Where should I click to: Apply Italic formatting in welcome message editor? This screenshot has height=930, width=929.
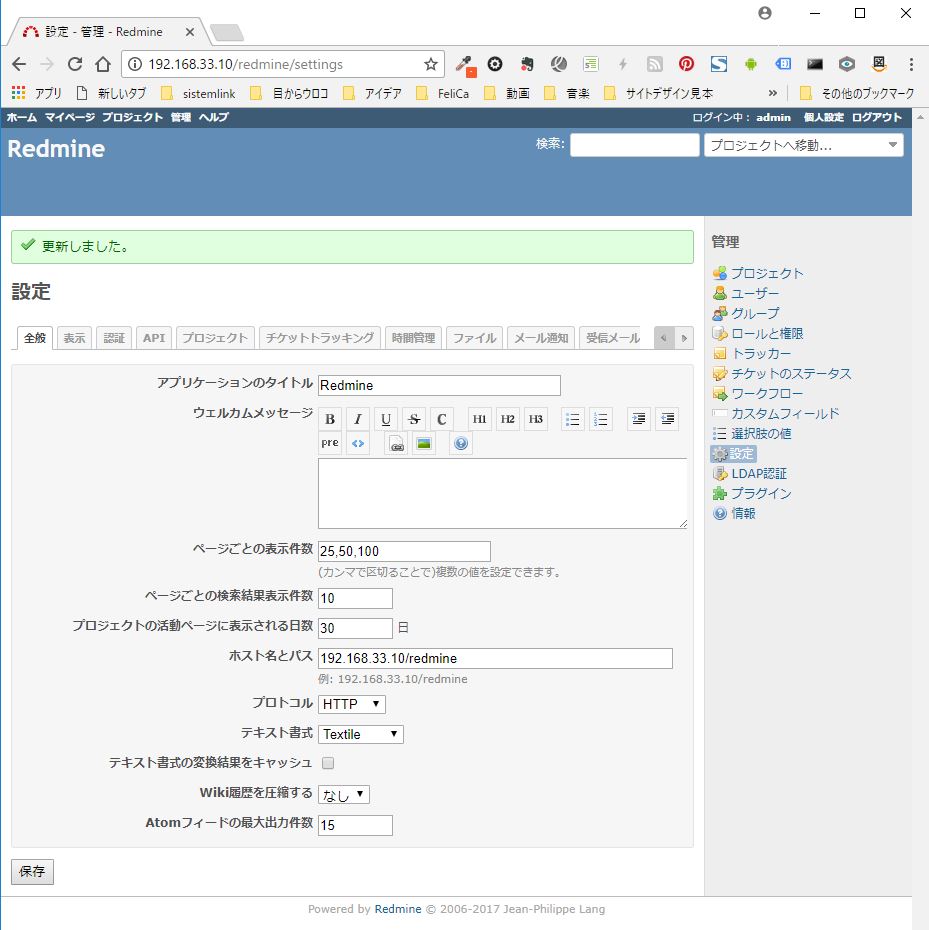click(358, 419)
